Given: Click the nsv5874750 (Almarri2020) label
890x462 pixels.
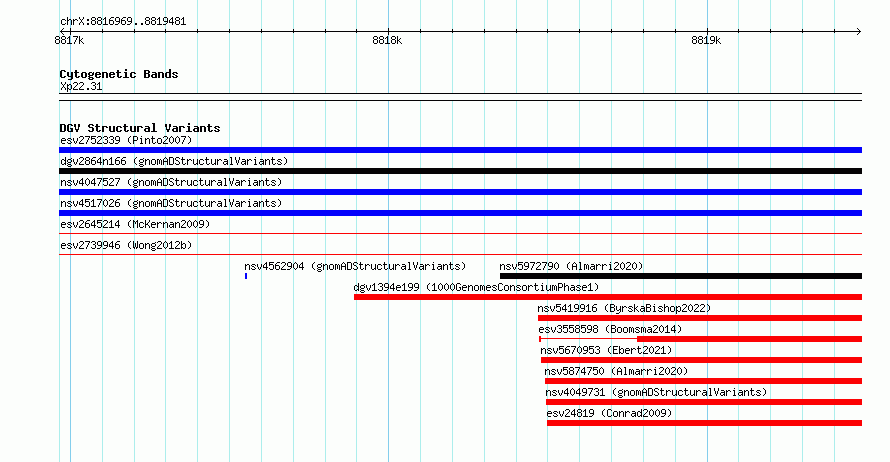Looking at the screenshot, I should tap(616, 371).
